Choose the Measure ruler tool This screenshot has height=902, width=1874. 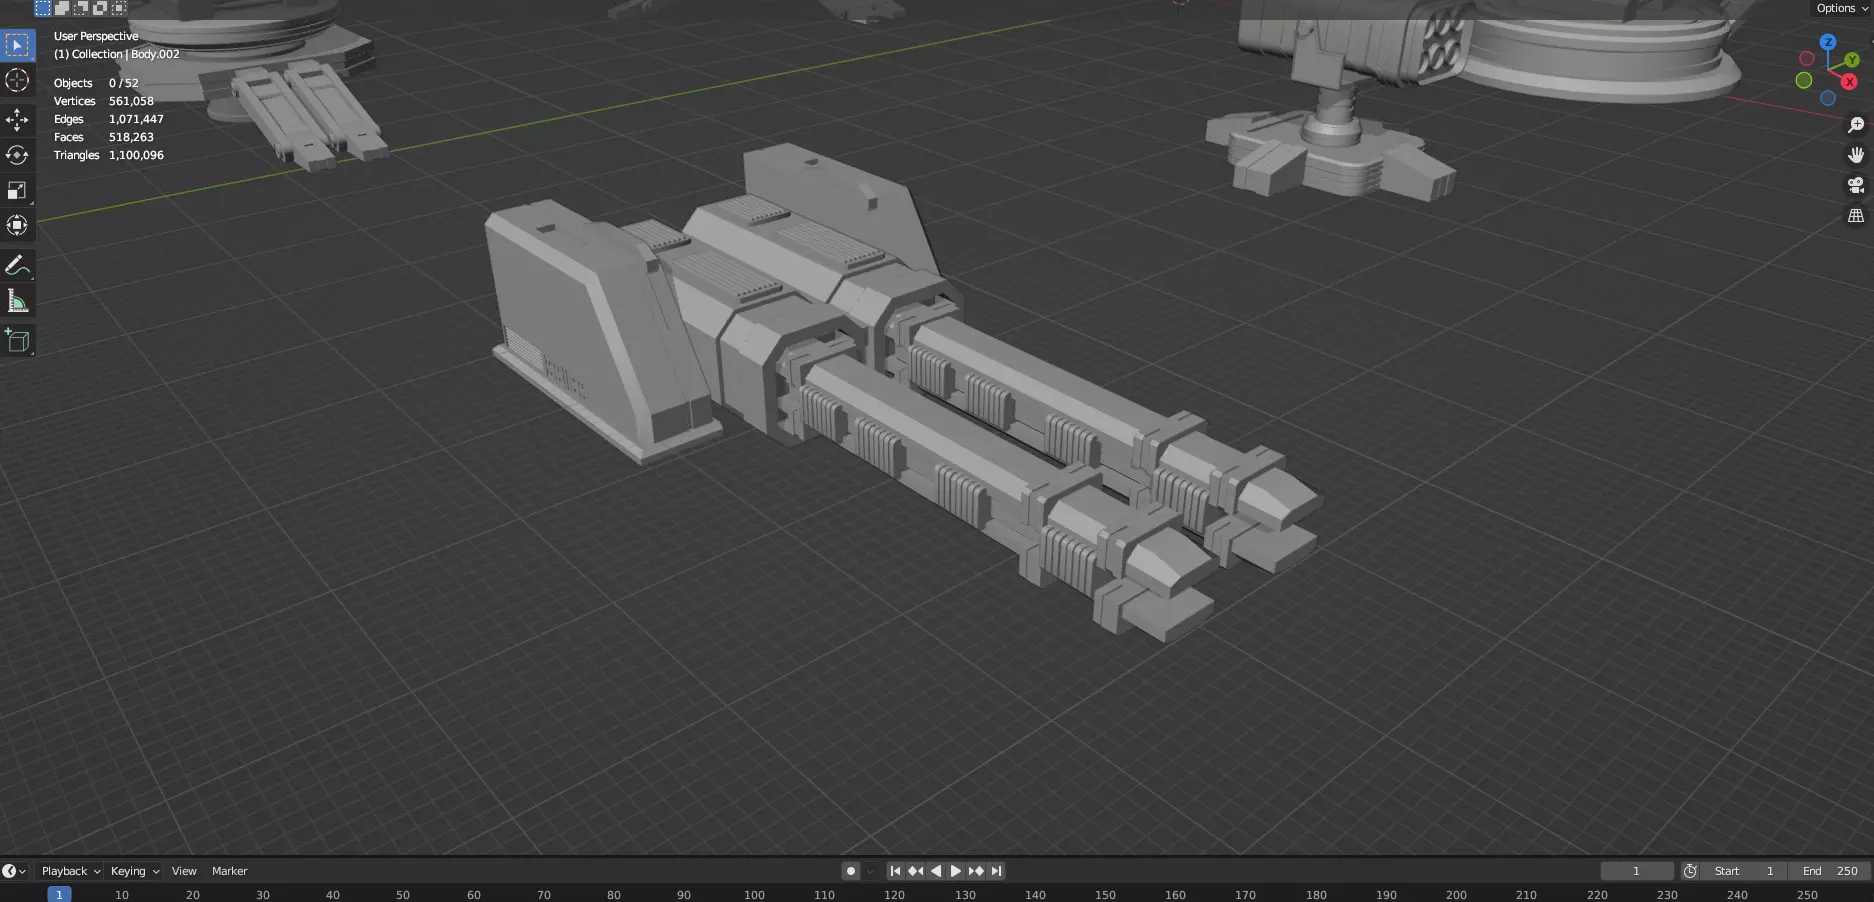coord(17,300)
